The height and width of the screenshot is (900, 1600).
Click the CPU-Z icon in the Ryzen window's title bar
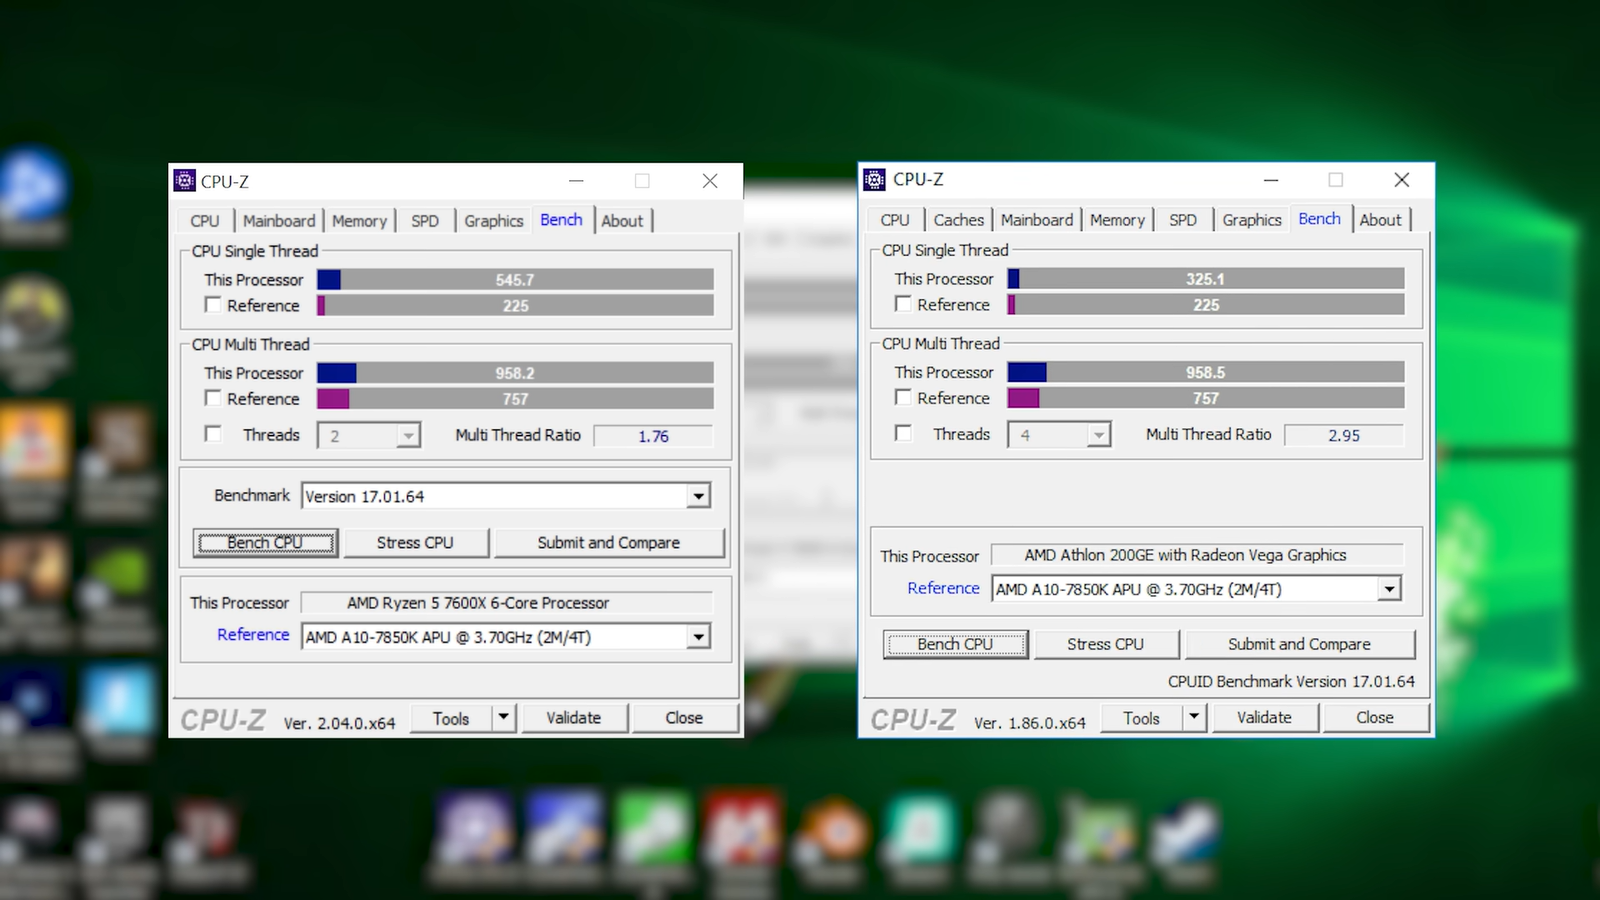[x=184, y=181]
